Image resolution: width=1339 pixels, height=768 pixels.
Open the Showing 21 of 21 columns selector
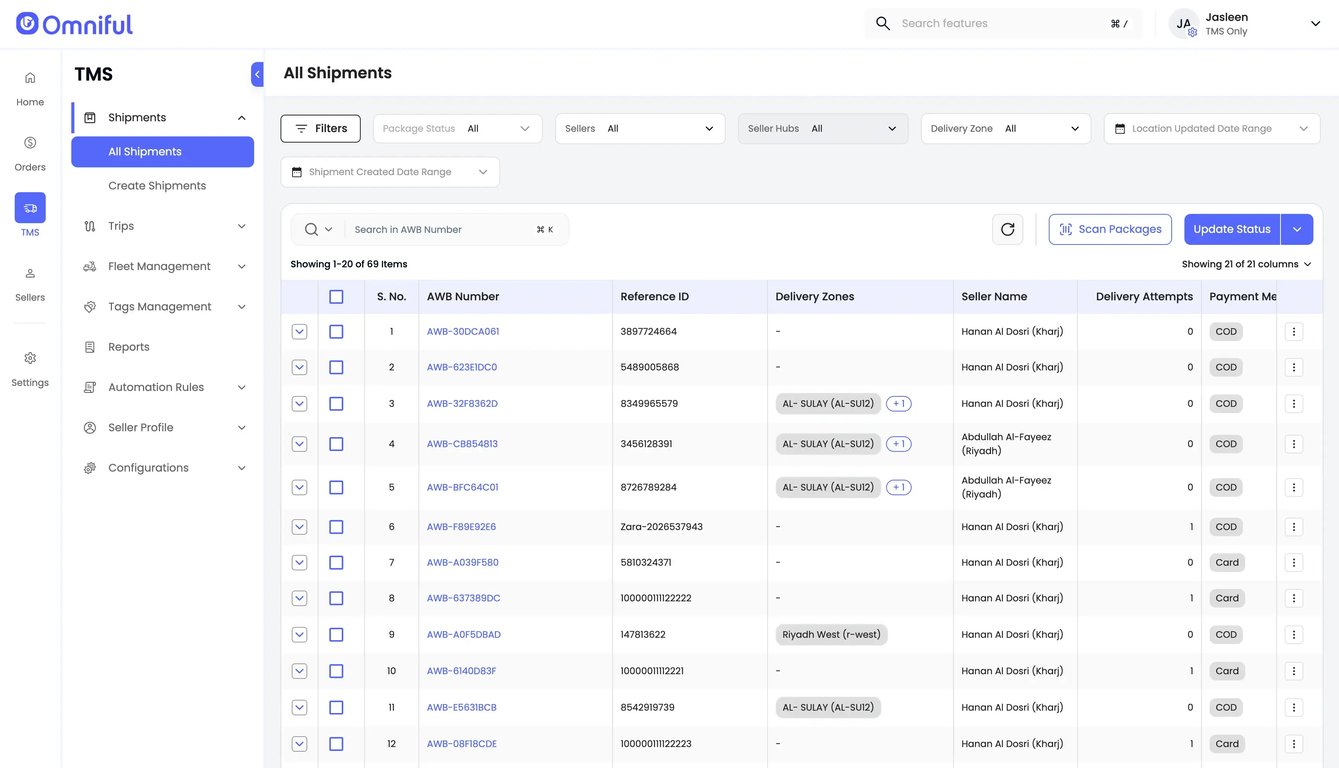click(1247, 265)
